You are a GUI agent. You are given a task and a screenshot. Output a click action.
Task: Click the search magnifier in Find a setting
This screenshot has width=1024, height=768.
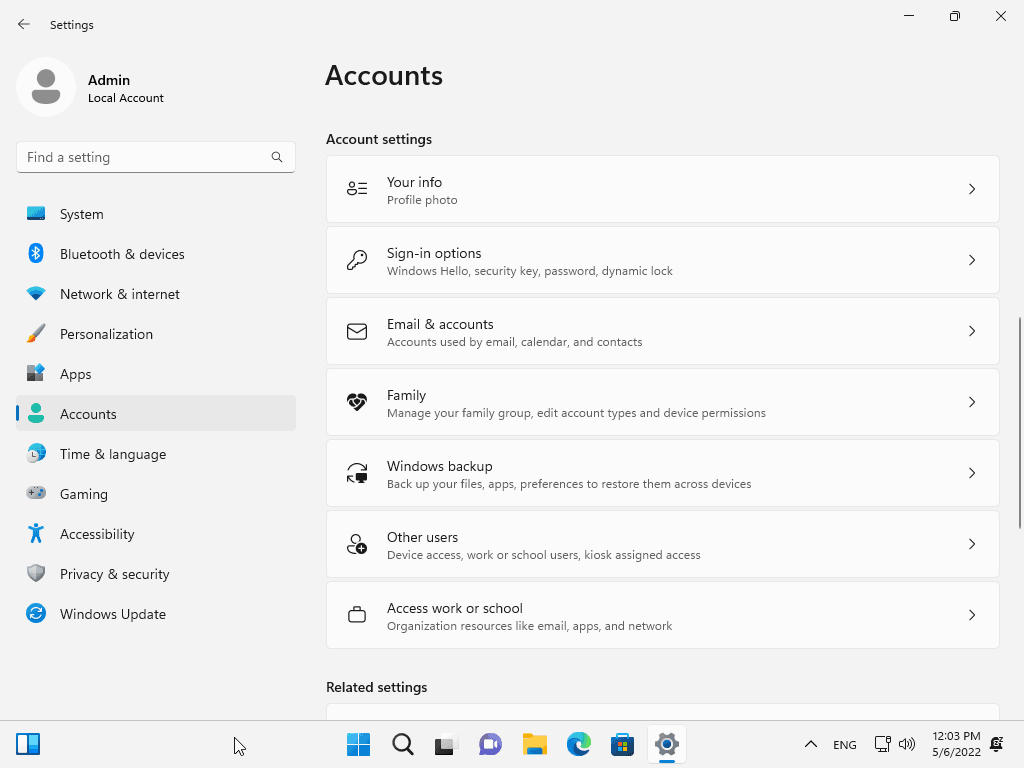tap(276, 157)
